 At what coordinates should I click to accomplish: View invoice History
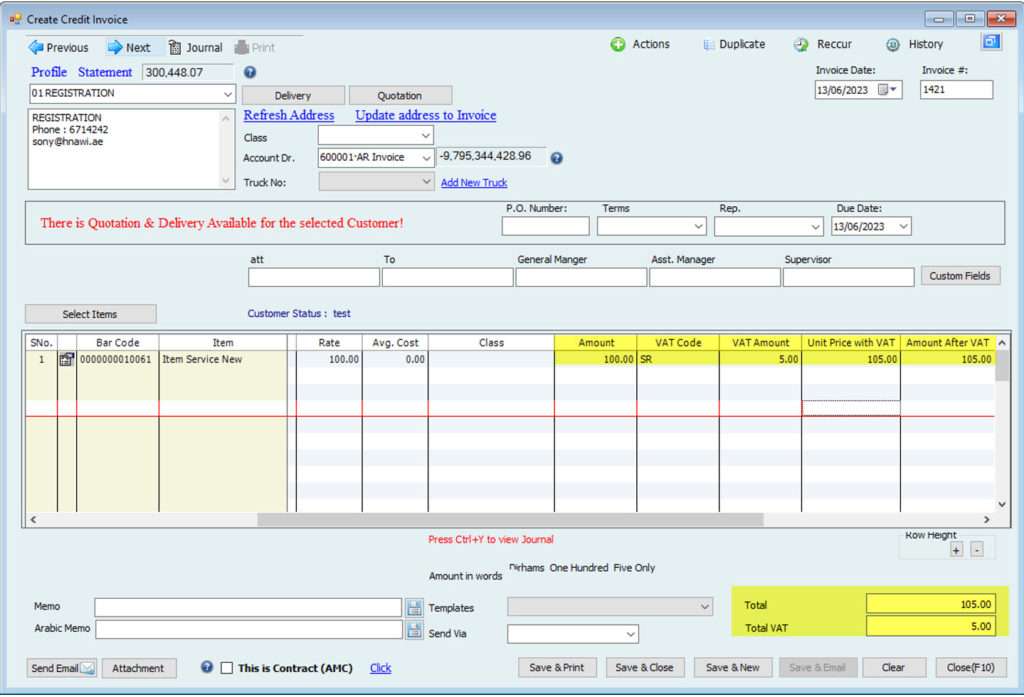(x=914, y=44)
